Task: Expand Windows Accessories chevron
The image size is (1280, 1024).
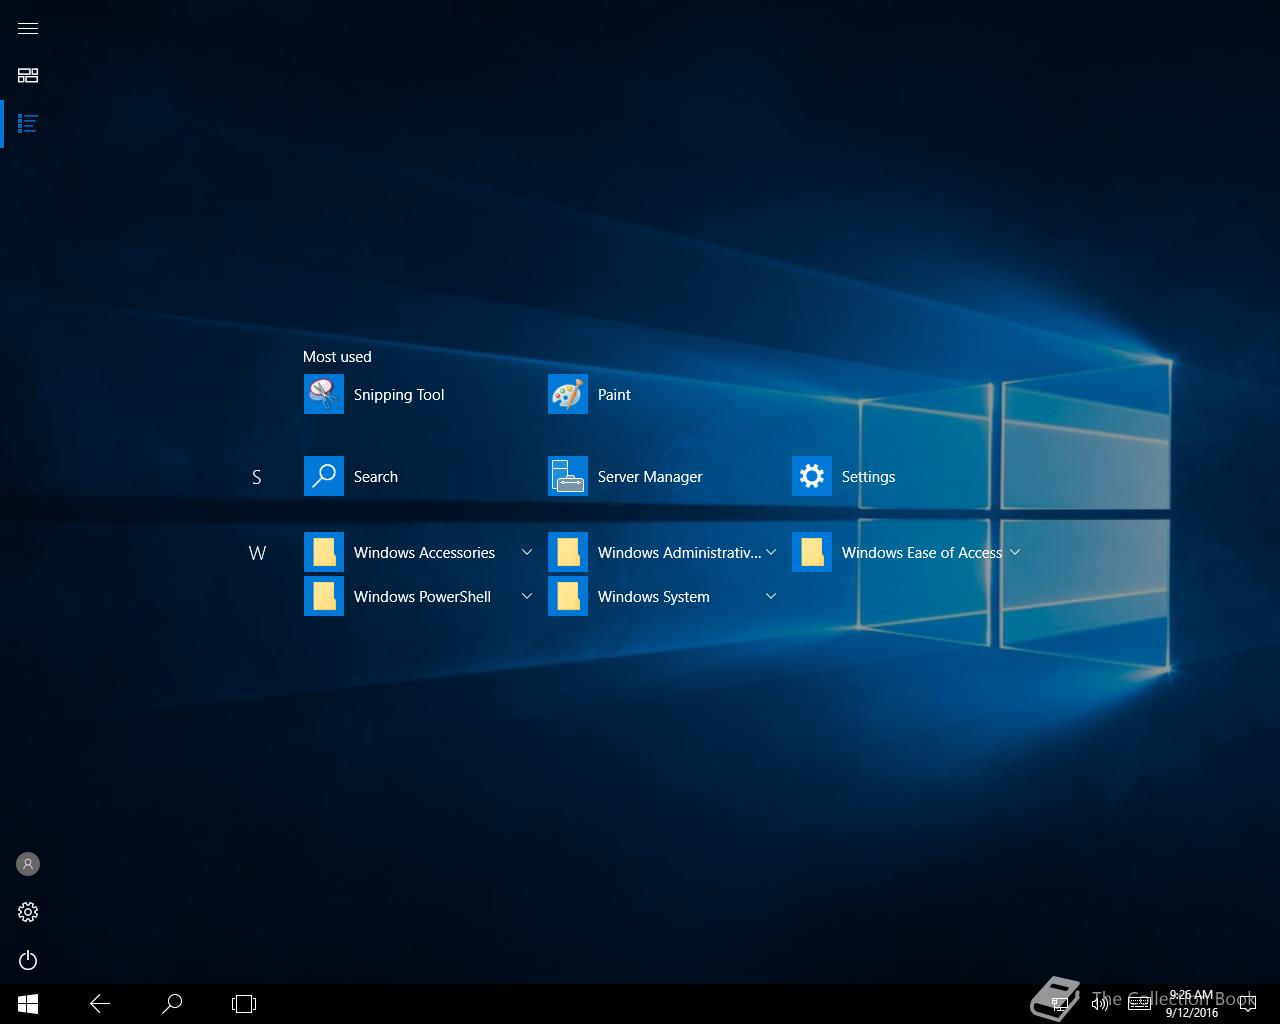Action: (x=527, y=552)
